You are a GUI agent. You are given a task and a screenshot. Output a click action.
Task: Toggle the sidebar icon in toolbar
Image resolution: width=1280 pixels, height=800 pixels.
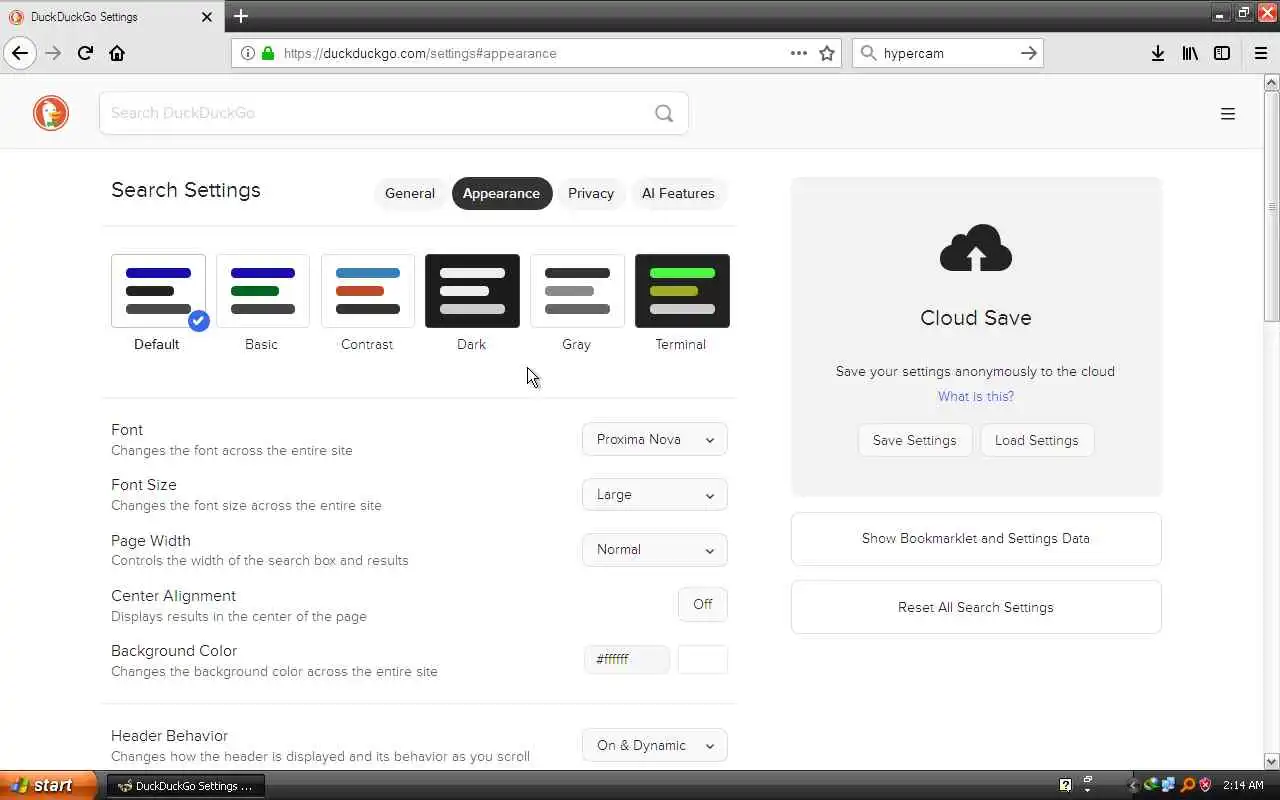pos(1222,53)
